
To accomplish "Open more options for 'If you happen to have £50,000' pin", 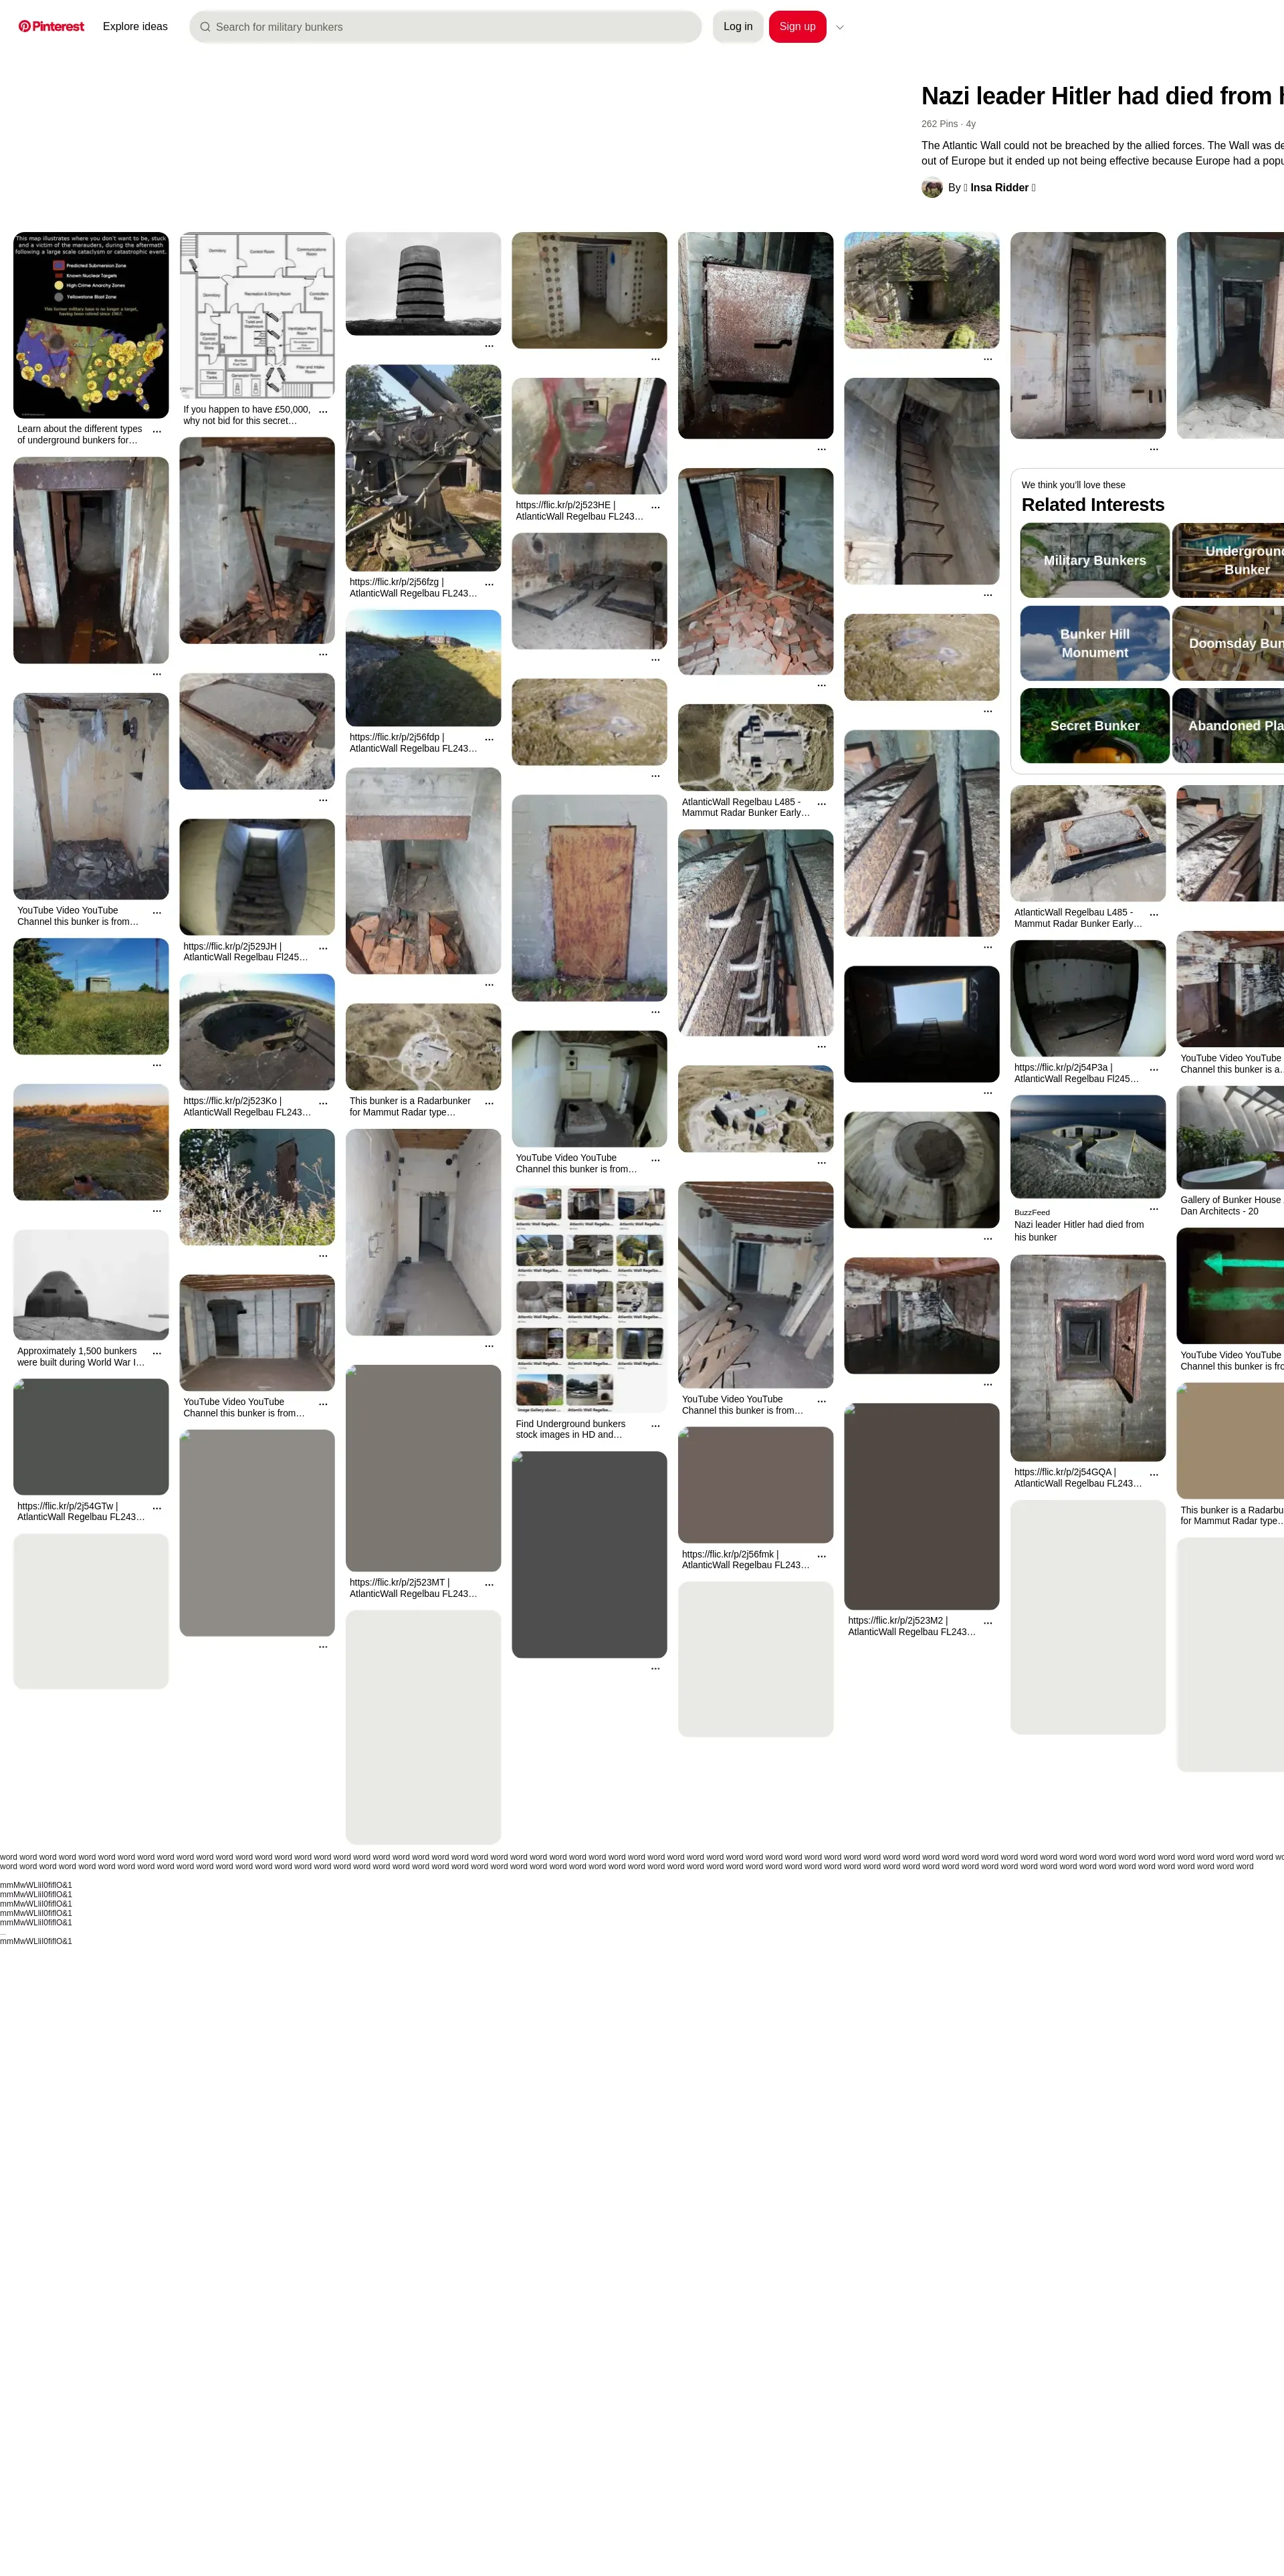I will click(323, 412).
